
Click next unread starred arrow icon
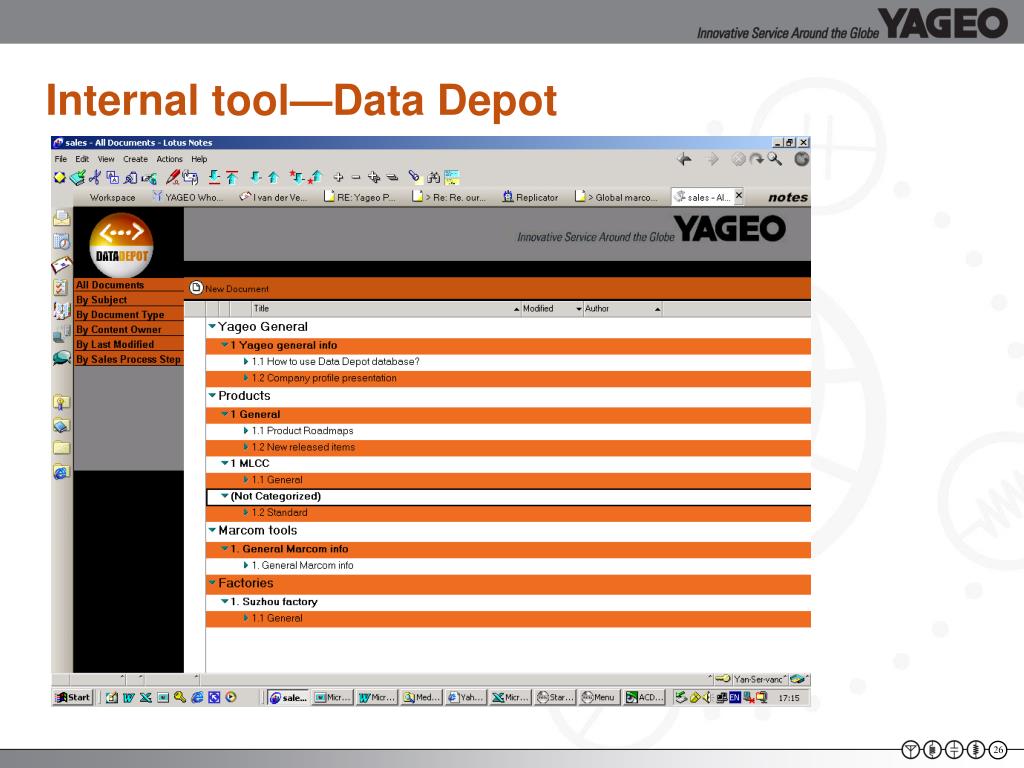[x=297, y=177]
